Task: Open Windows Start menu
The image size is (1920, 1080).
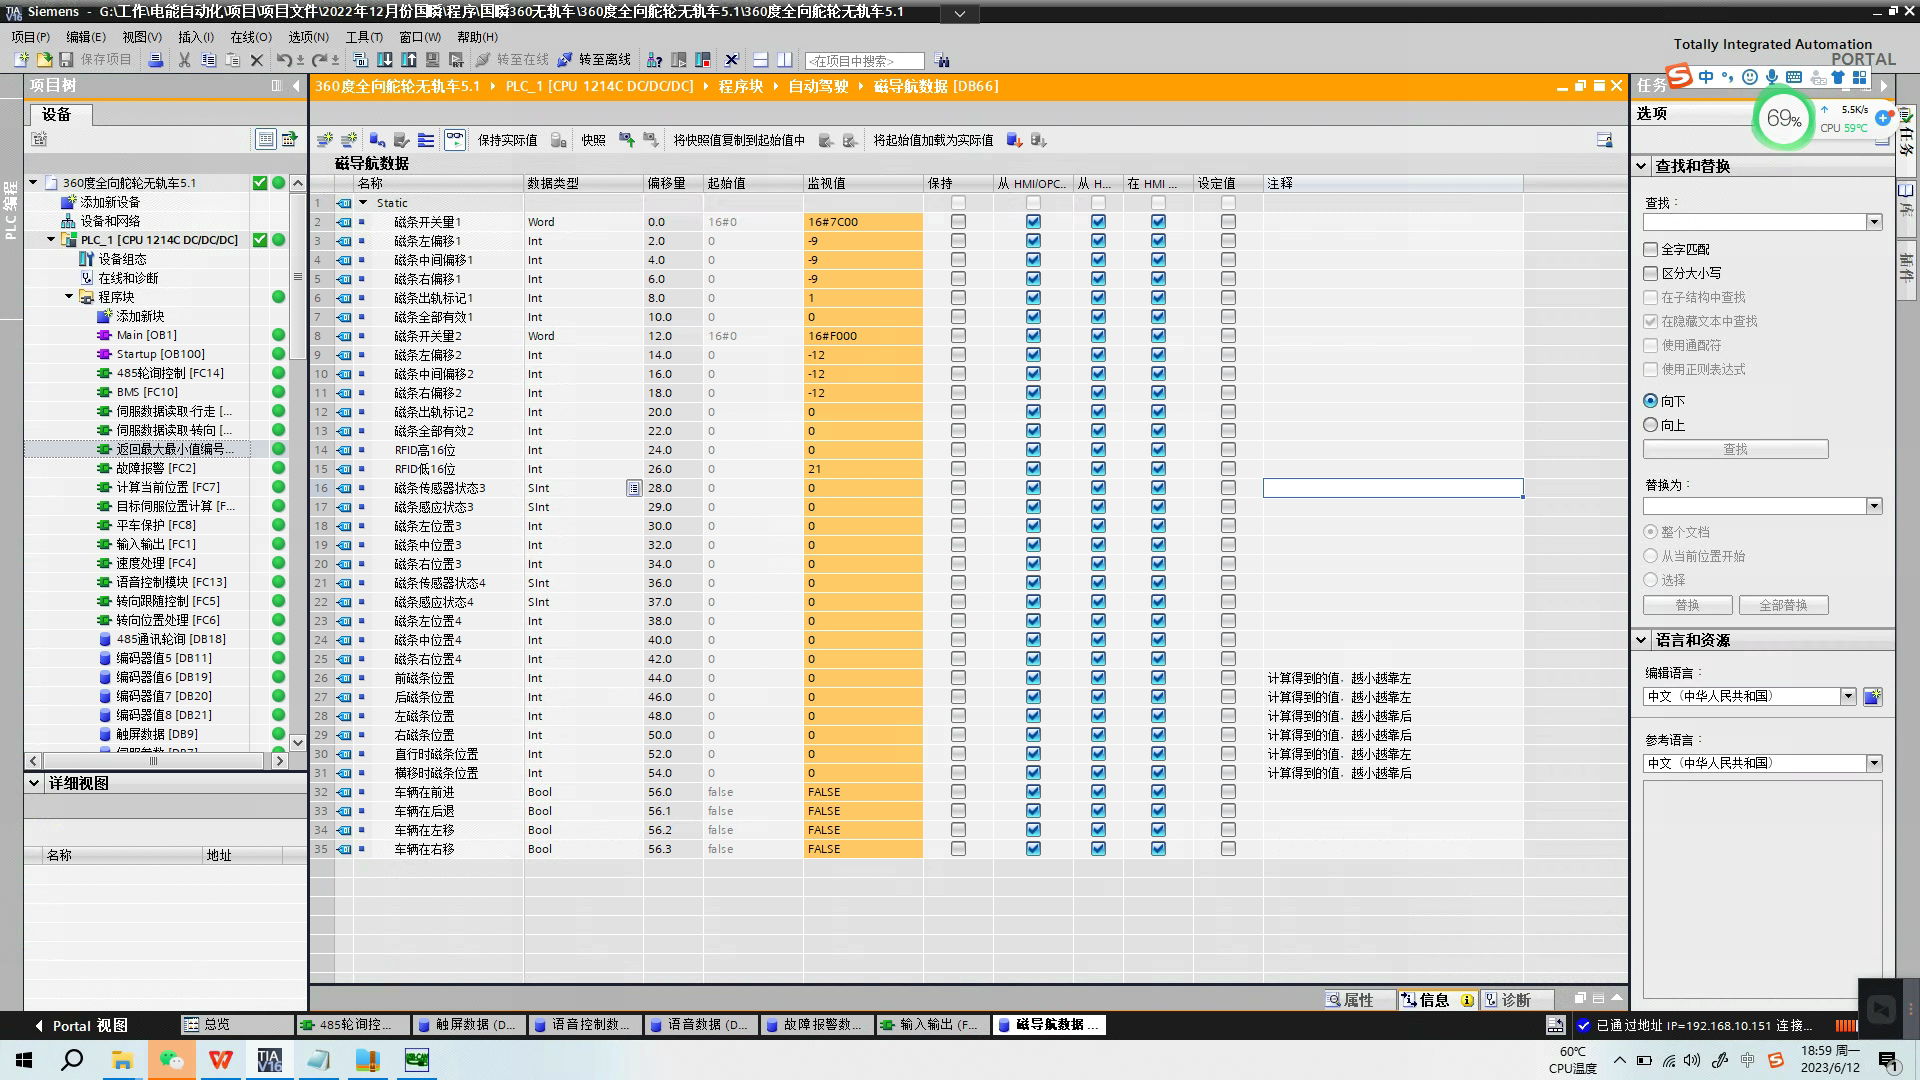Action: [x=24, y=1060]
